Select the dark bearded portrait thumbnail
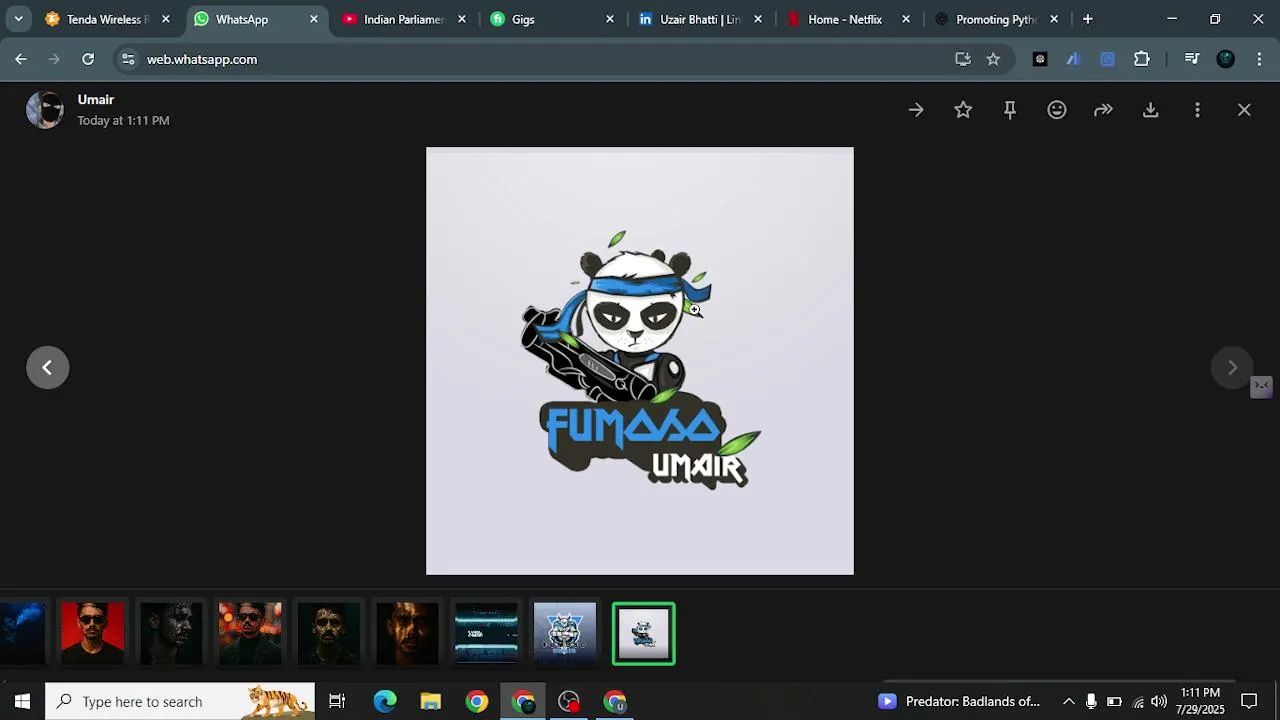Viewport: 1280px width, 720px height. [329, 633]
